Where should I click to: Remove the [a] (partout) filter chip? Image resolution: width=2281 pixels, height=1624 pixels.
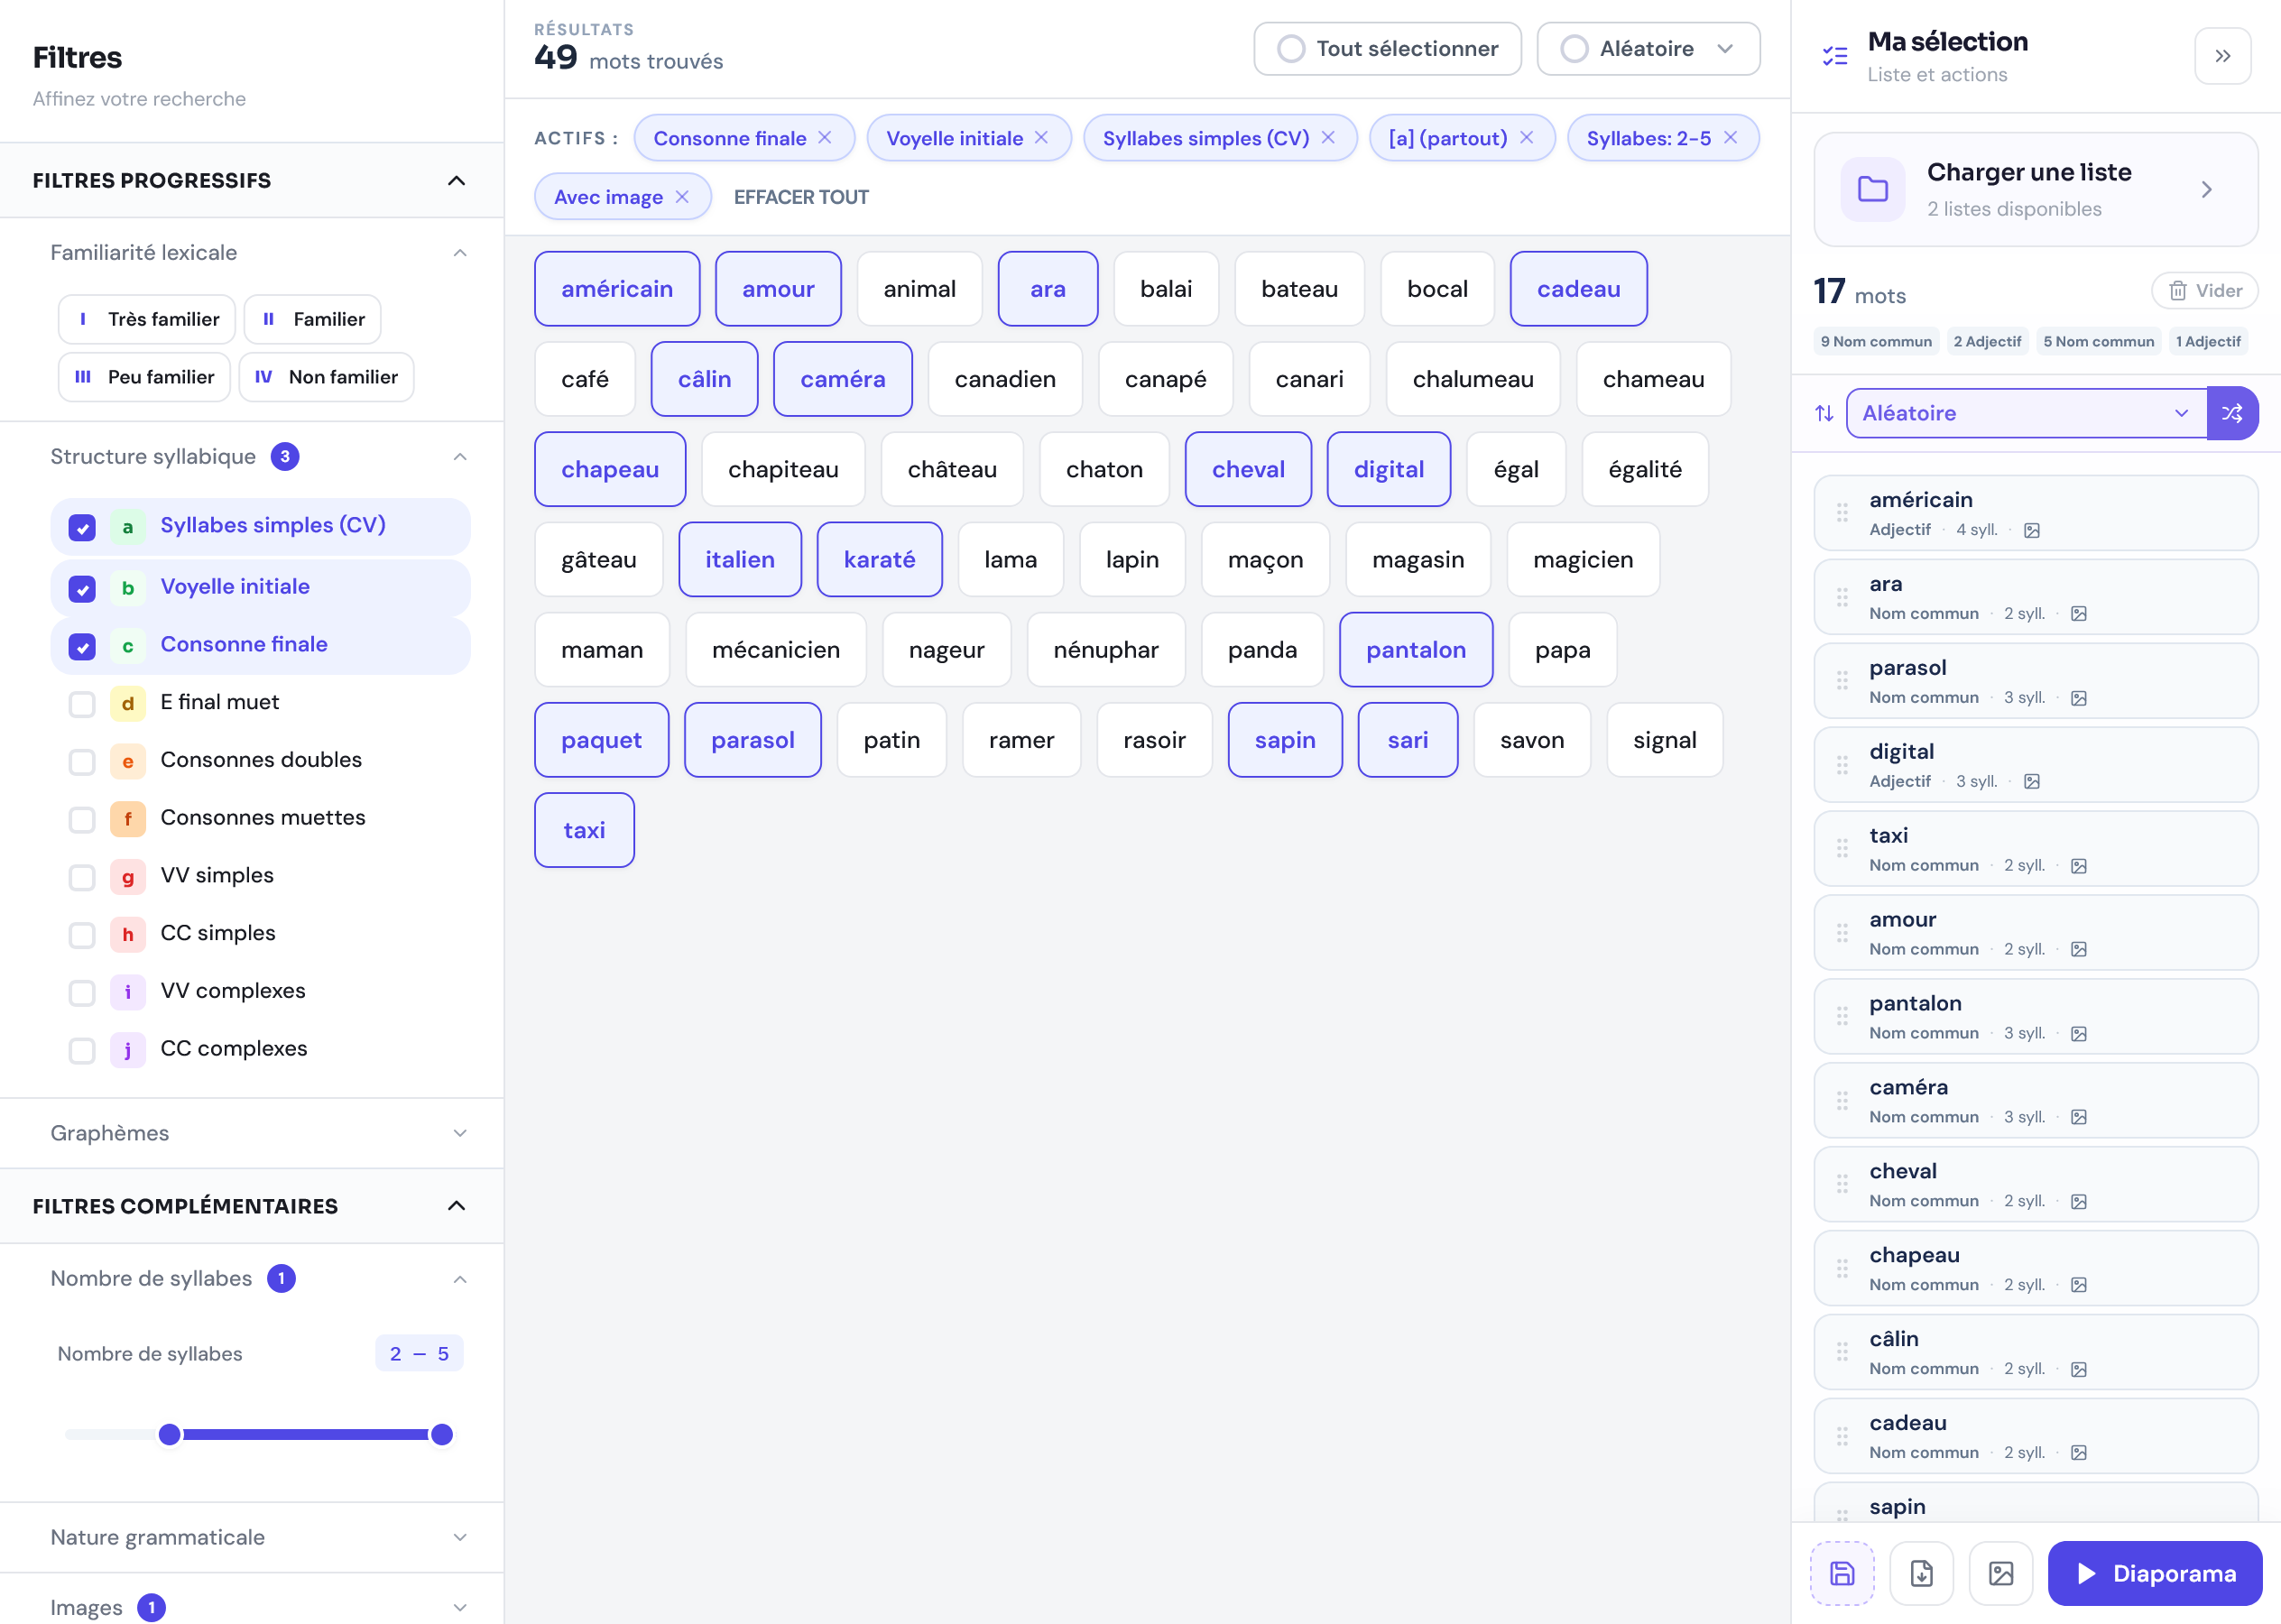[x=1526, y=138]
